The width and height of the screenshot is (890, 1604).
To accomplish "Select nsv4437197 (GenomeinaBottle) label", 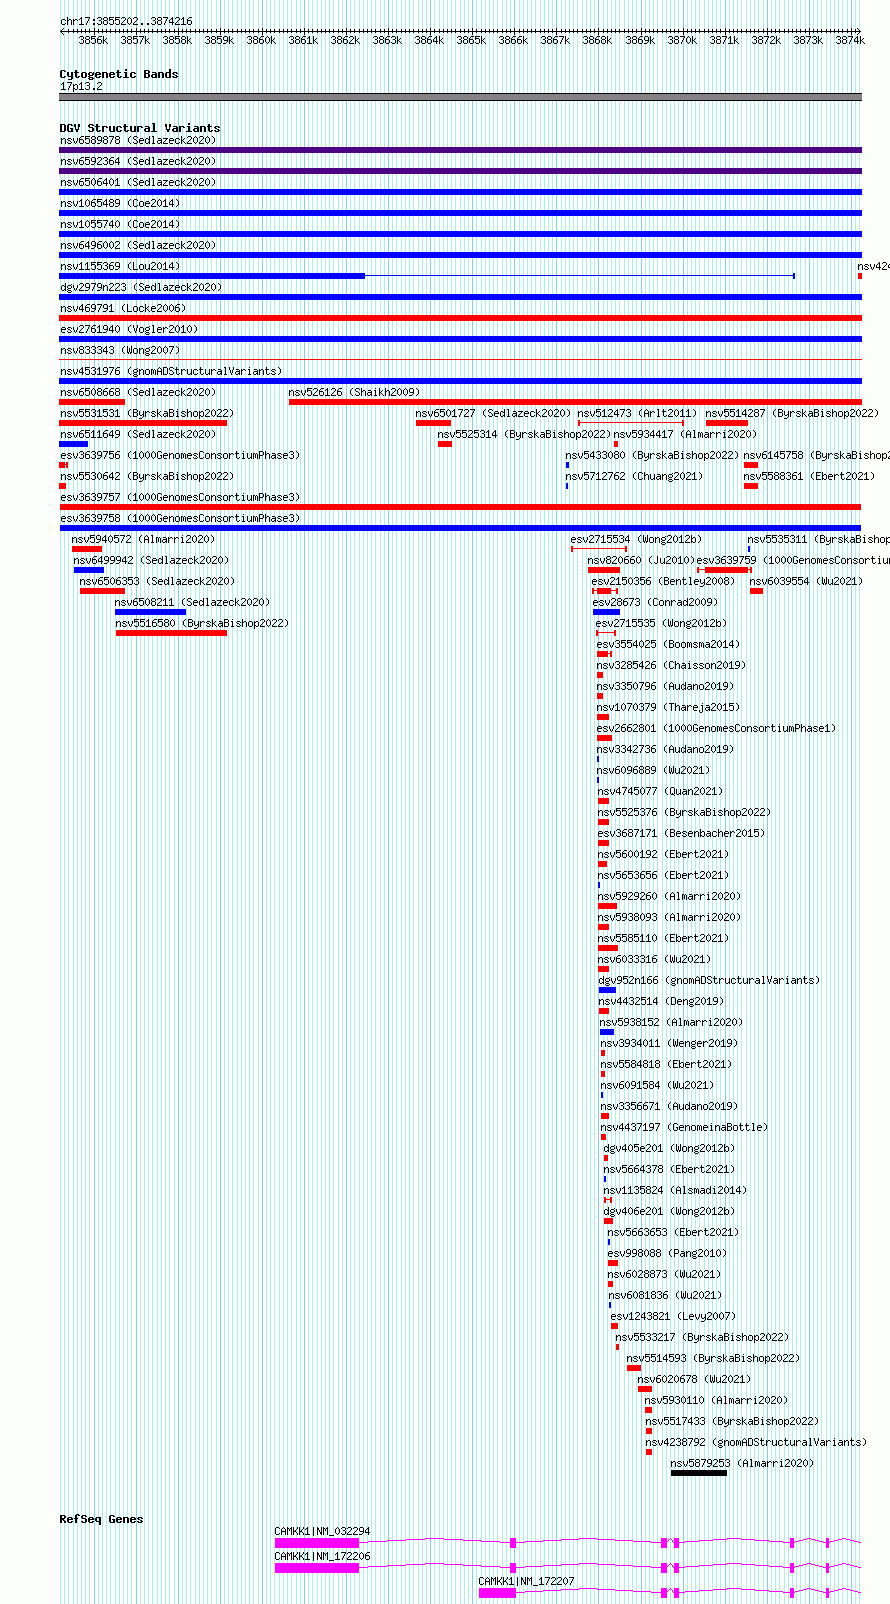I will click(x=684, y=1127).
